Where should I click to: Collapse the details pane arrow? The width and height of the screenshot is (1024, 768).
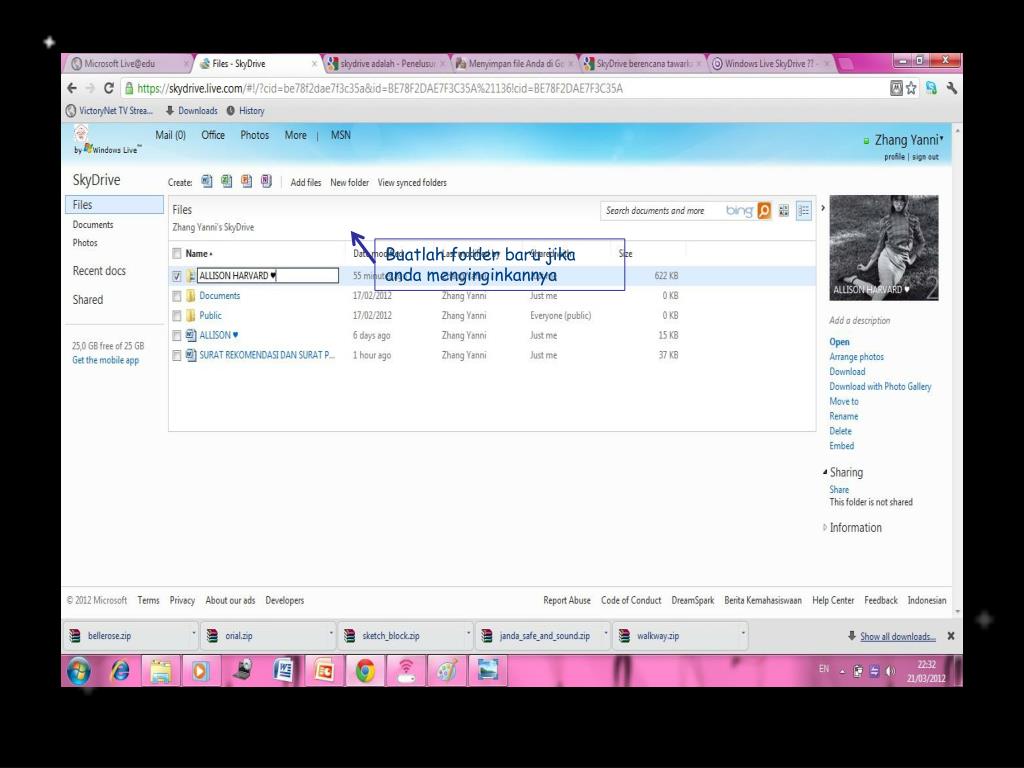point(823,208)
